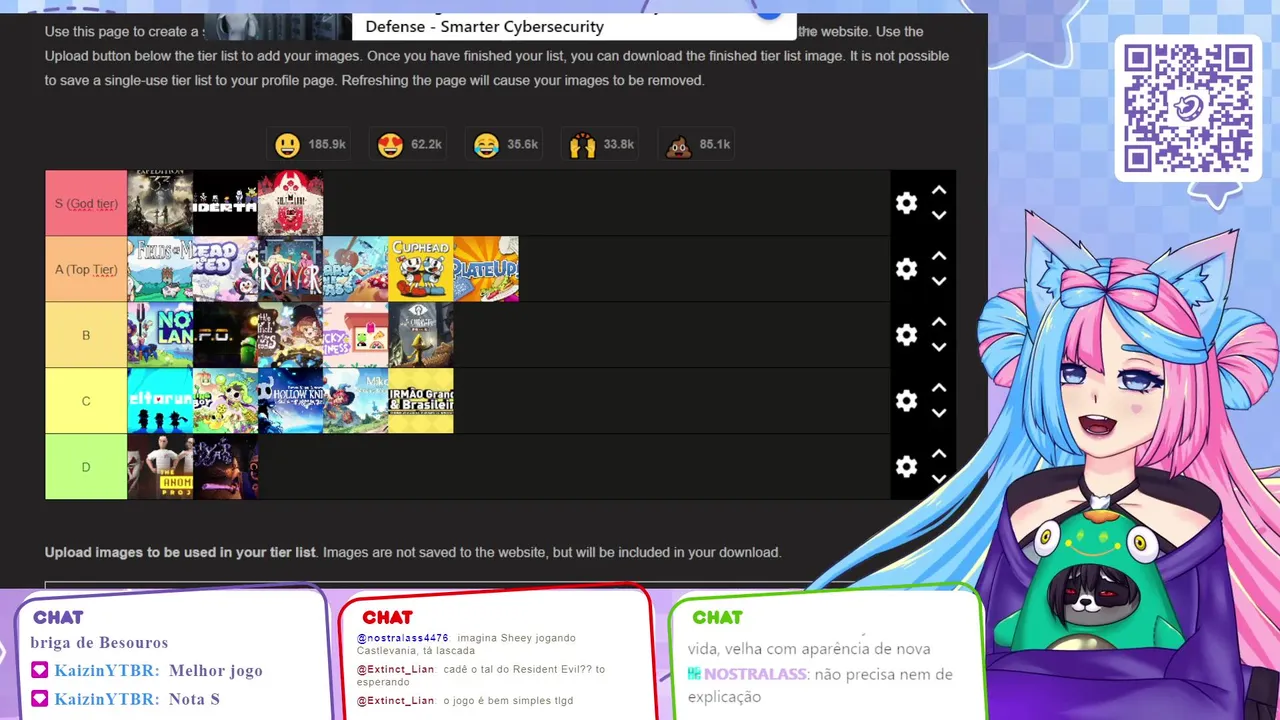The image size is (1280, 720).
Task: Open settings gear for B tier row
Action: (x=906, y=335)
